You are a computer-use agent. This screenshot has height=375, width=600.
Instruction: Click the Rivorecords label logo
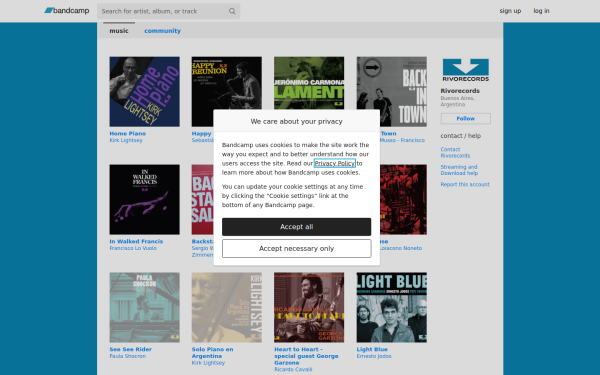[x=465, y=70]
